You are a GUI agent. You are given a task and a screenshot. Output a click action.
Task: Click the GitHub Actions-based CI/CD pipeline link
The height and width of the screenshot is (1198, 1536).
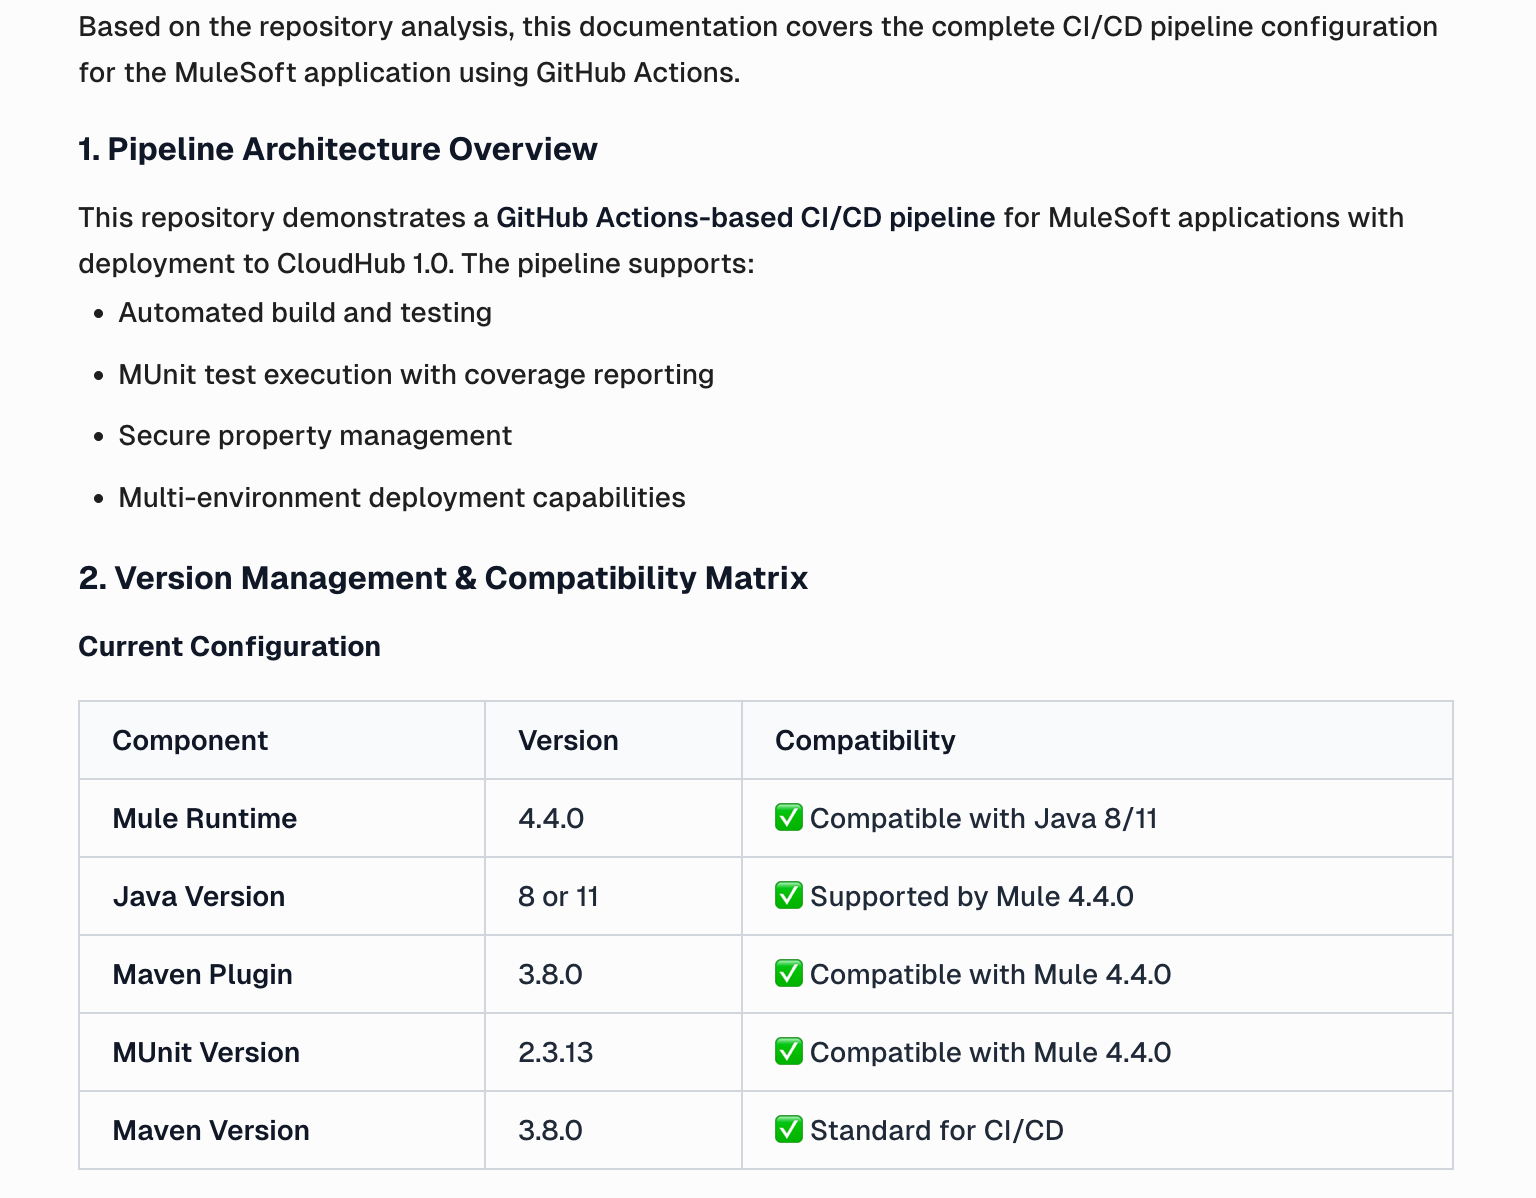(x=746, y=218)
